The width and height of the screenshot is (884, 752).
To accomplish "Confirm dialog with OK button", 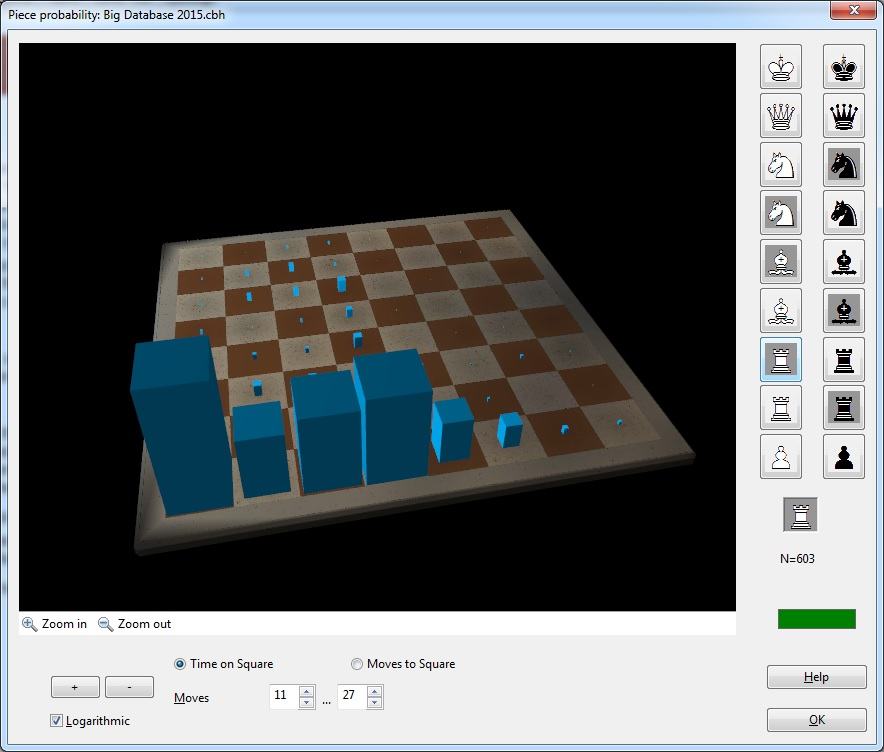I will point(816,720).
